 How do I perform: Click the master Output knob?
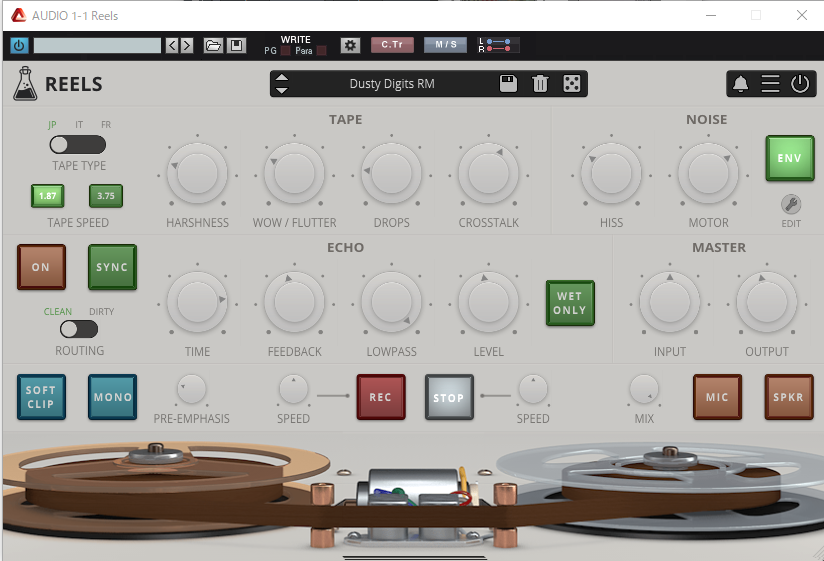pyautogui.click(x=767, y=302)
